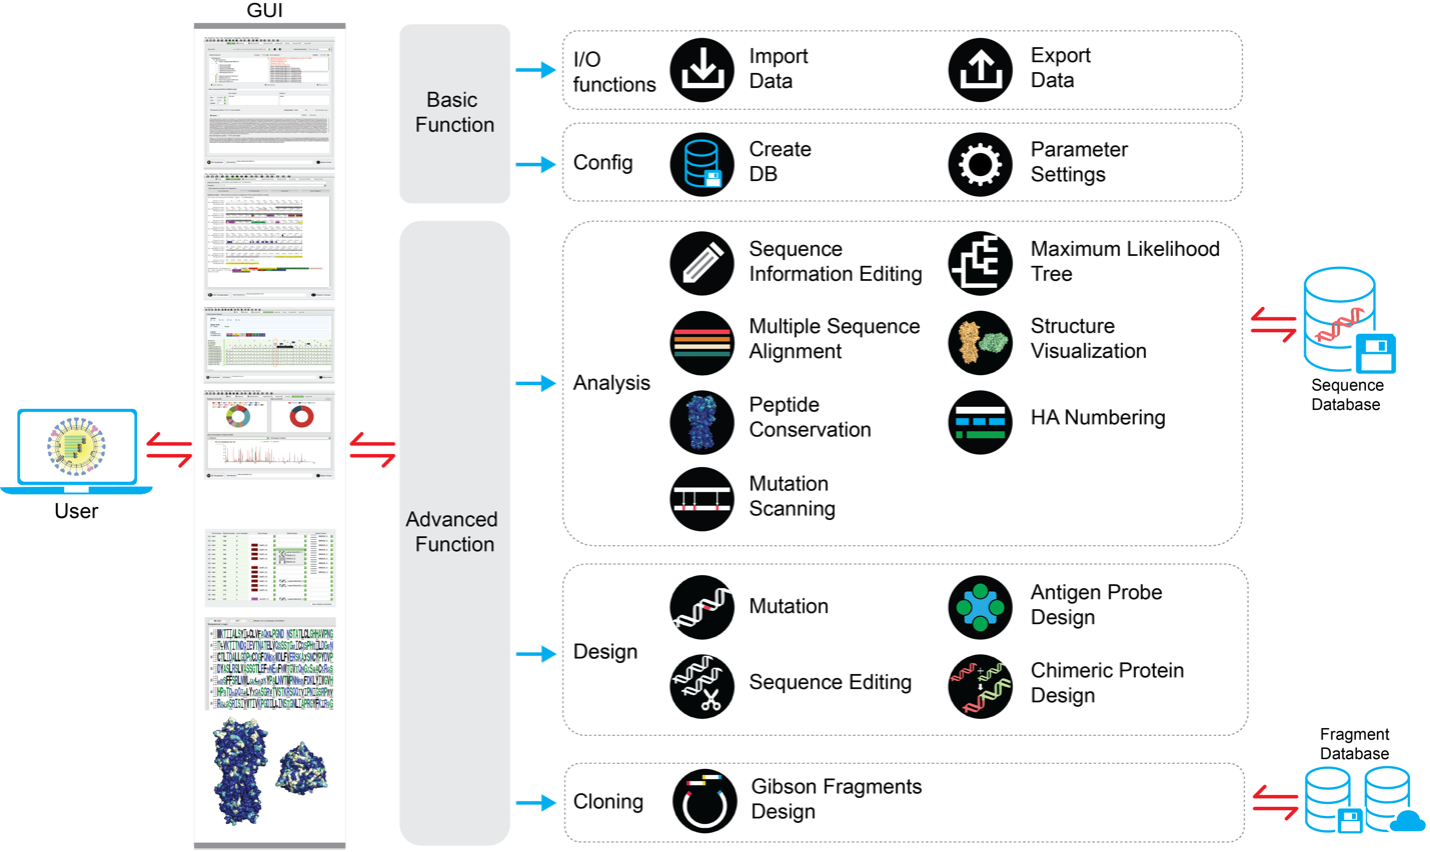
Task: Click the Basic Function panel
Action: point(454,113)
